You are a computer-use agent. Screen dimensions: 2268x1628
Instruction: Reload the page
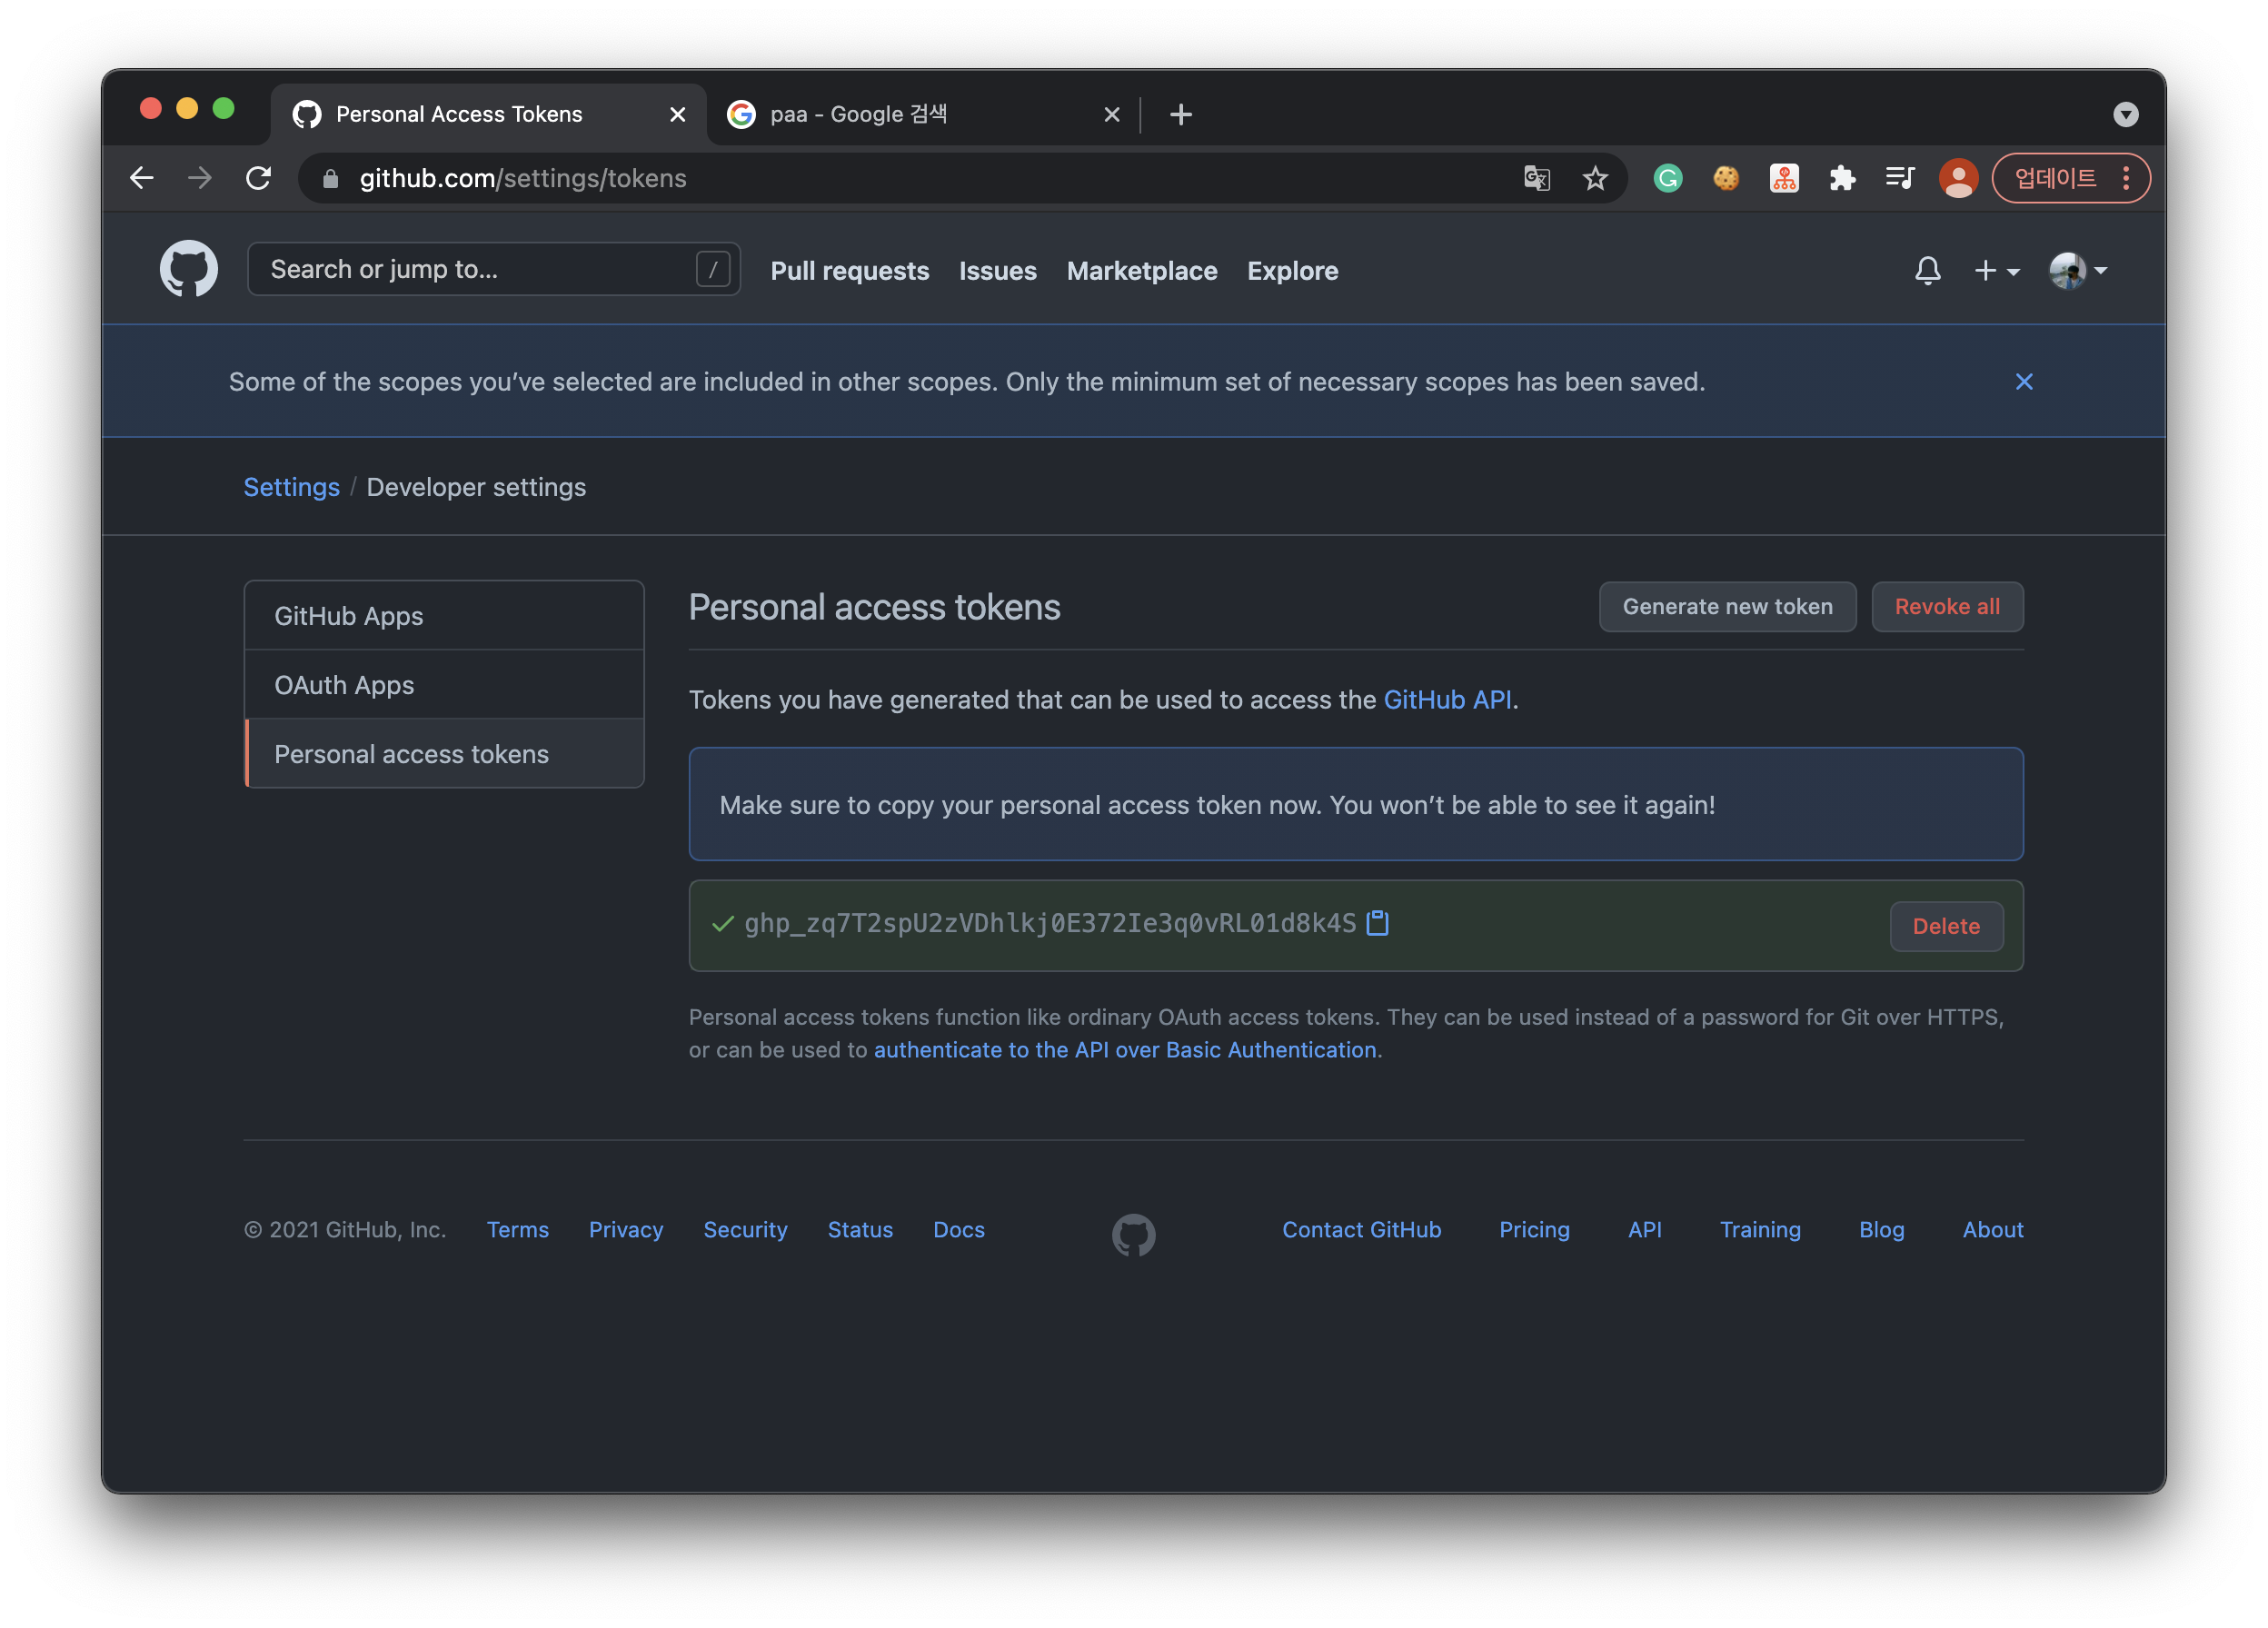tap(259, 179)
